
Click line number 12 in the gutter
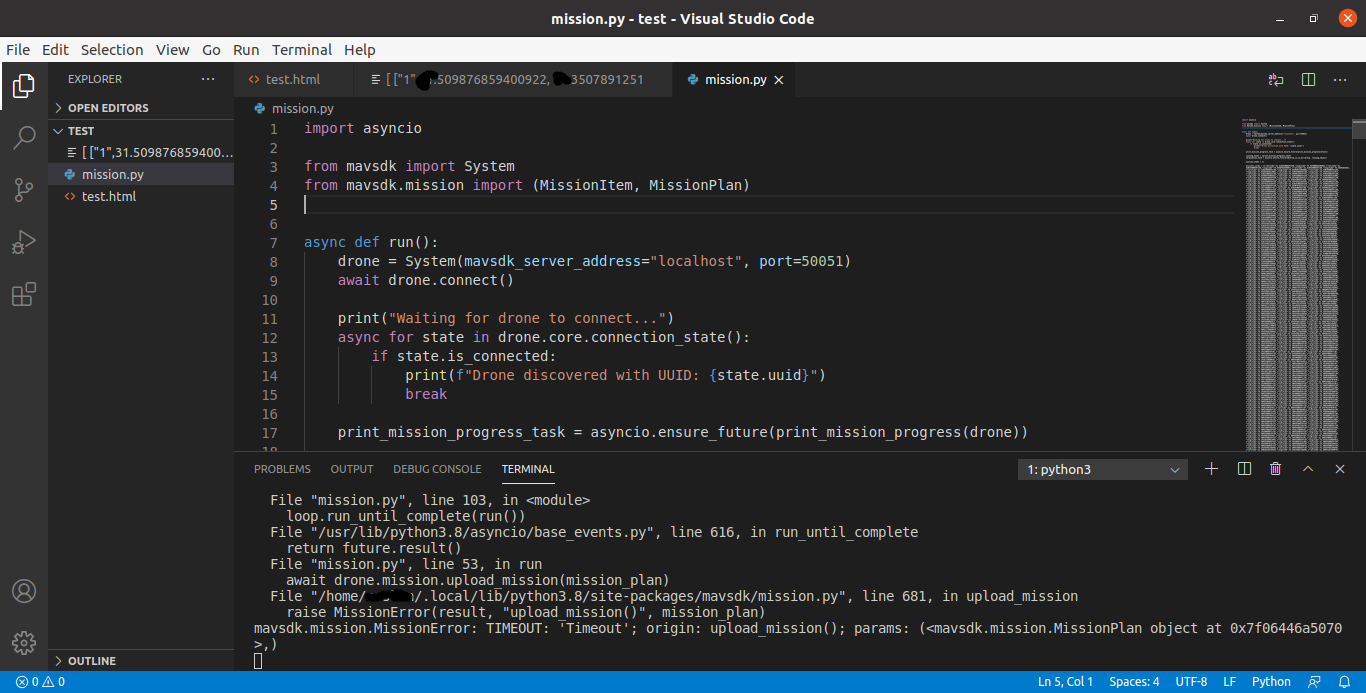[271, 337]
